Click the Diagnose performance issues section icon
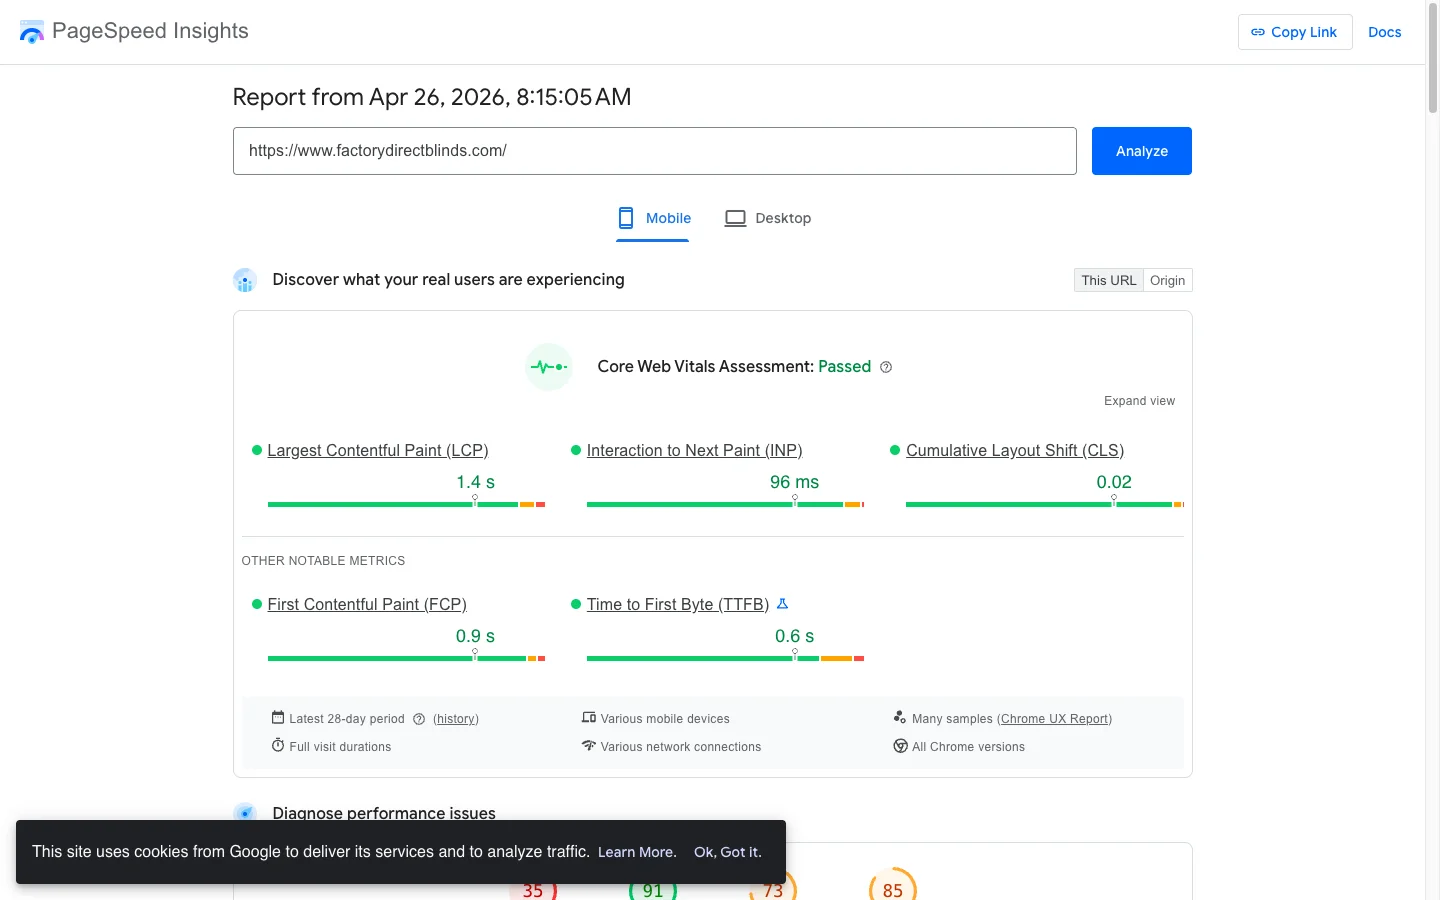This screenshot has height=900, width=1440. [x=245, y=811]
